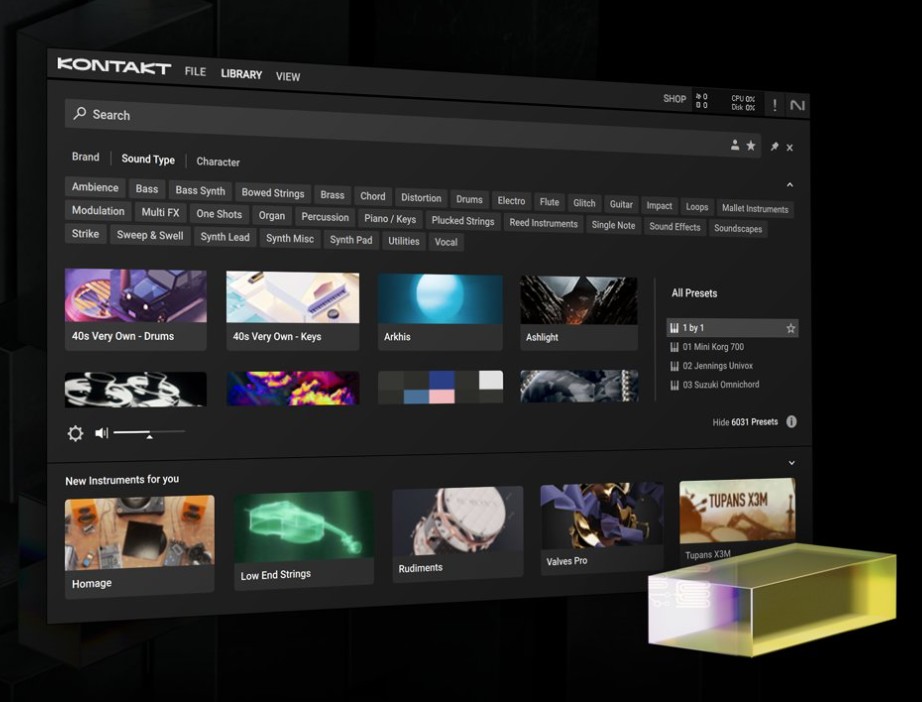Viewport: 922px width, 702px height.
Task: Select the Bowed Strings tag
Action: coord(273,193)
